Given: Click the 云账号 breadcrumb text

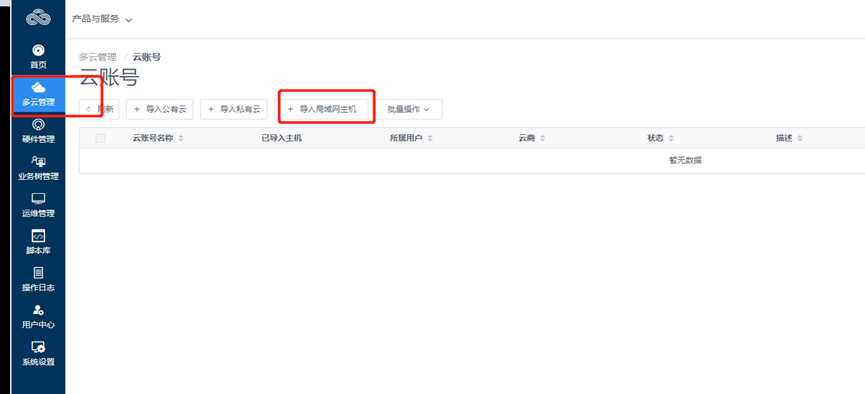Looking at the screenshot, I should [x=147, y=57].
